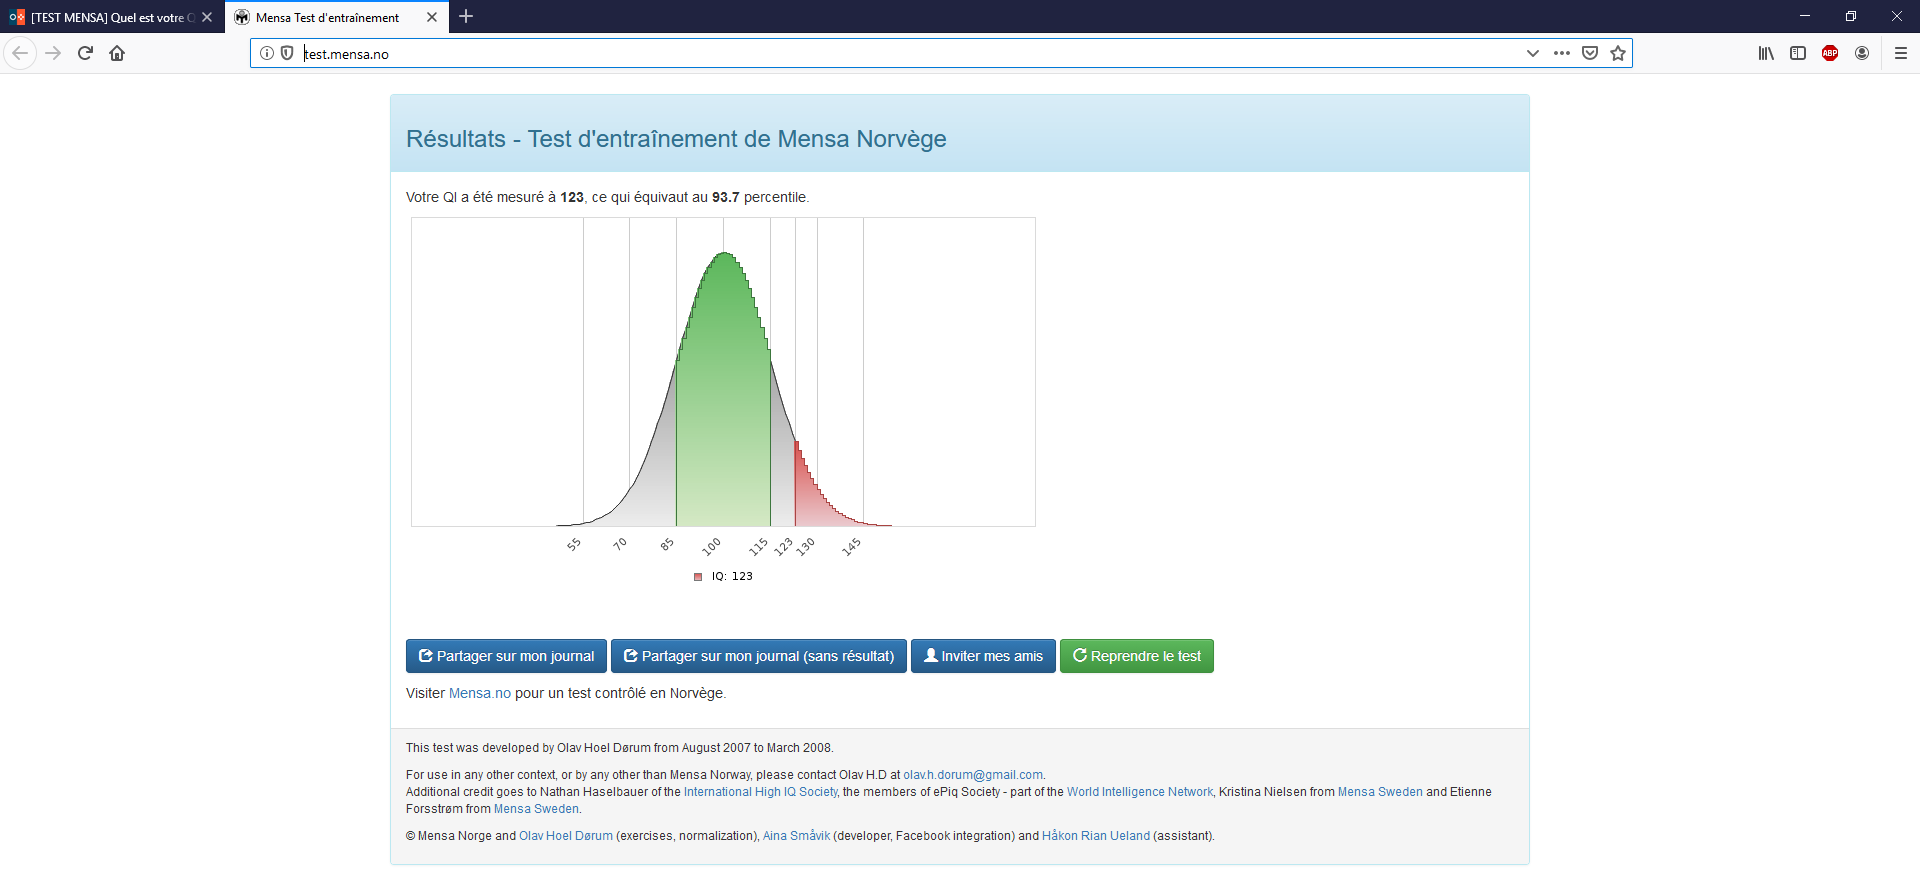Click the browser reload page icon
The width and height of the screenshot is (1920, 887).
85,53
